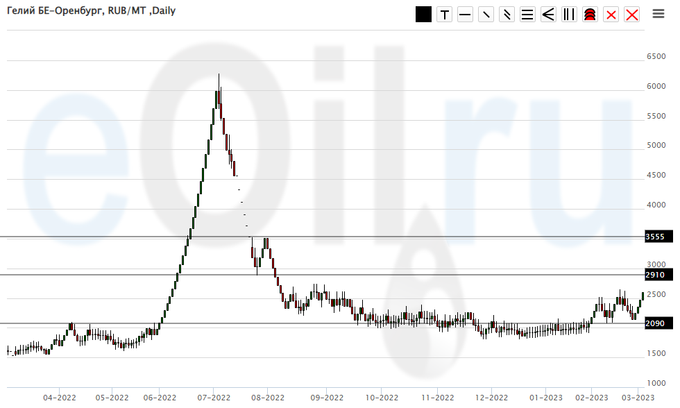Image resolution: width=680 pixels, height=408 pixels.
Task: Open the hamburger chart menu
Action: point(659,14)
